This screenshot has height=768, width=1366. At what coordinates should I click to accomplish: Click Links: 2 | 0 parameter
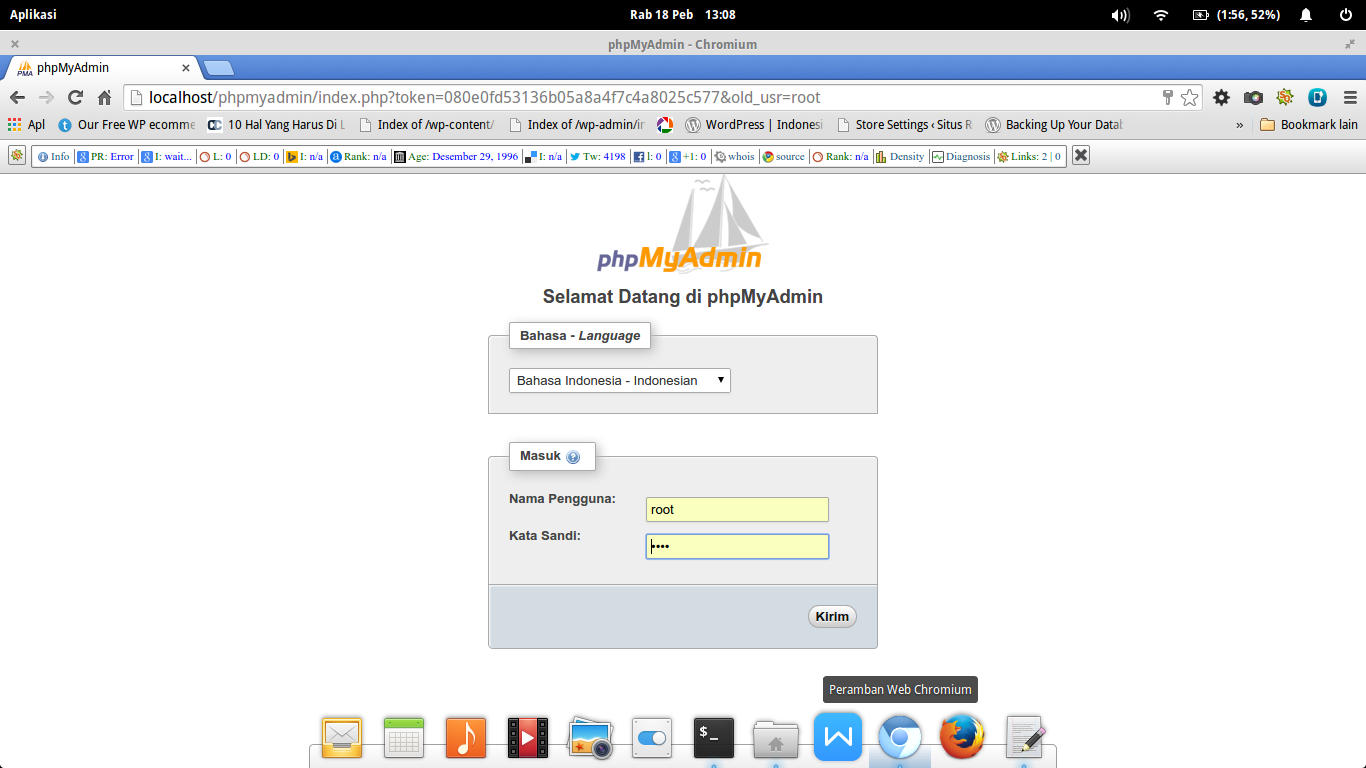1029,156
